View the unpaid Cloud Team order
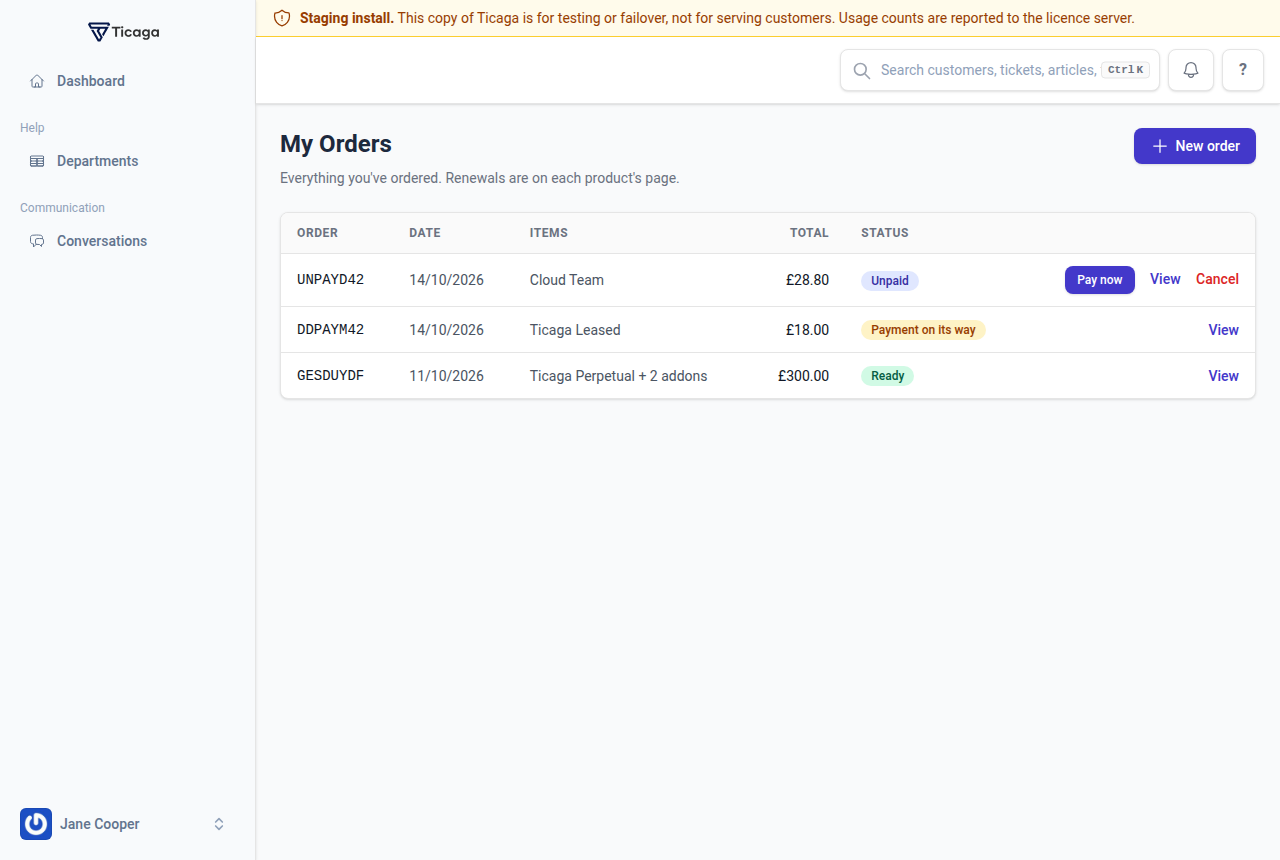The width and height of the screenshot is (1280, 860). click(1165, 279)
